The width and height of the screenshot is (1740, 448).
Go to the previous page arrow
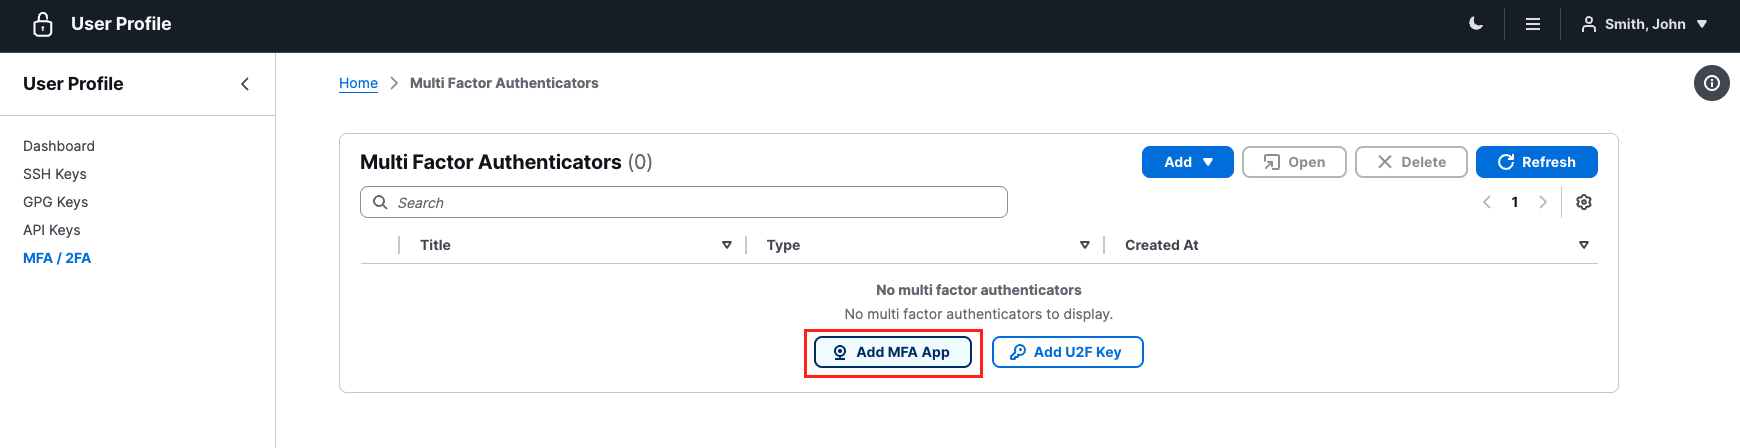1487,202
